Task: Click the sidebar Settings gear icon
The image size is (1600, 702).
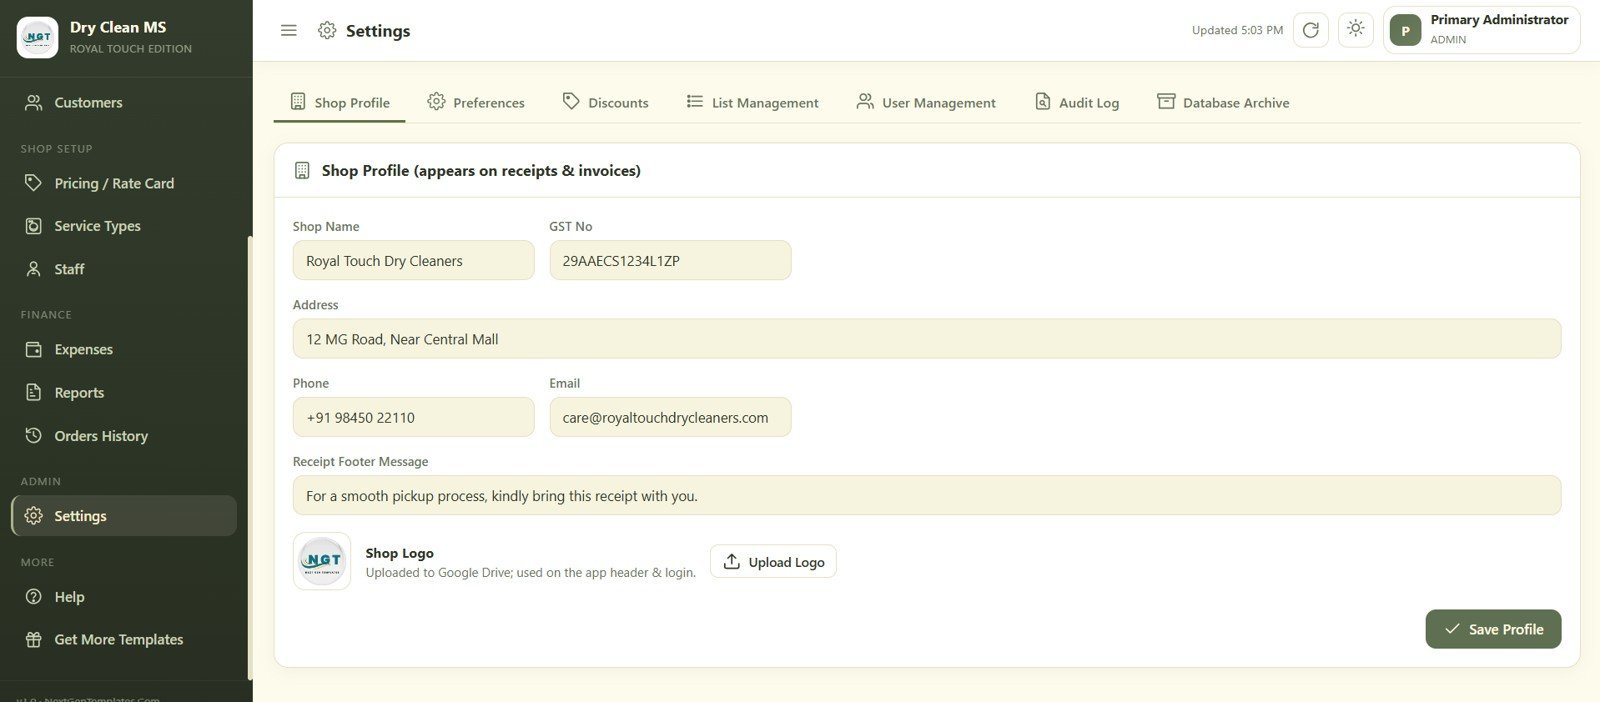Action: tap(34, 516)
